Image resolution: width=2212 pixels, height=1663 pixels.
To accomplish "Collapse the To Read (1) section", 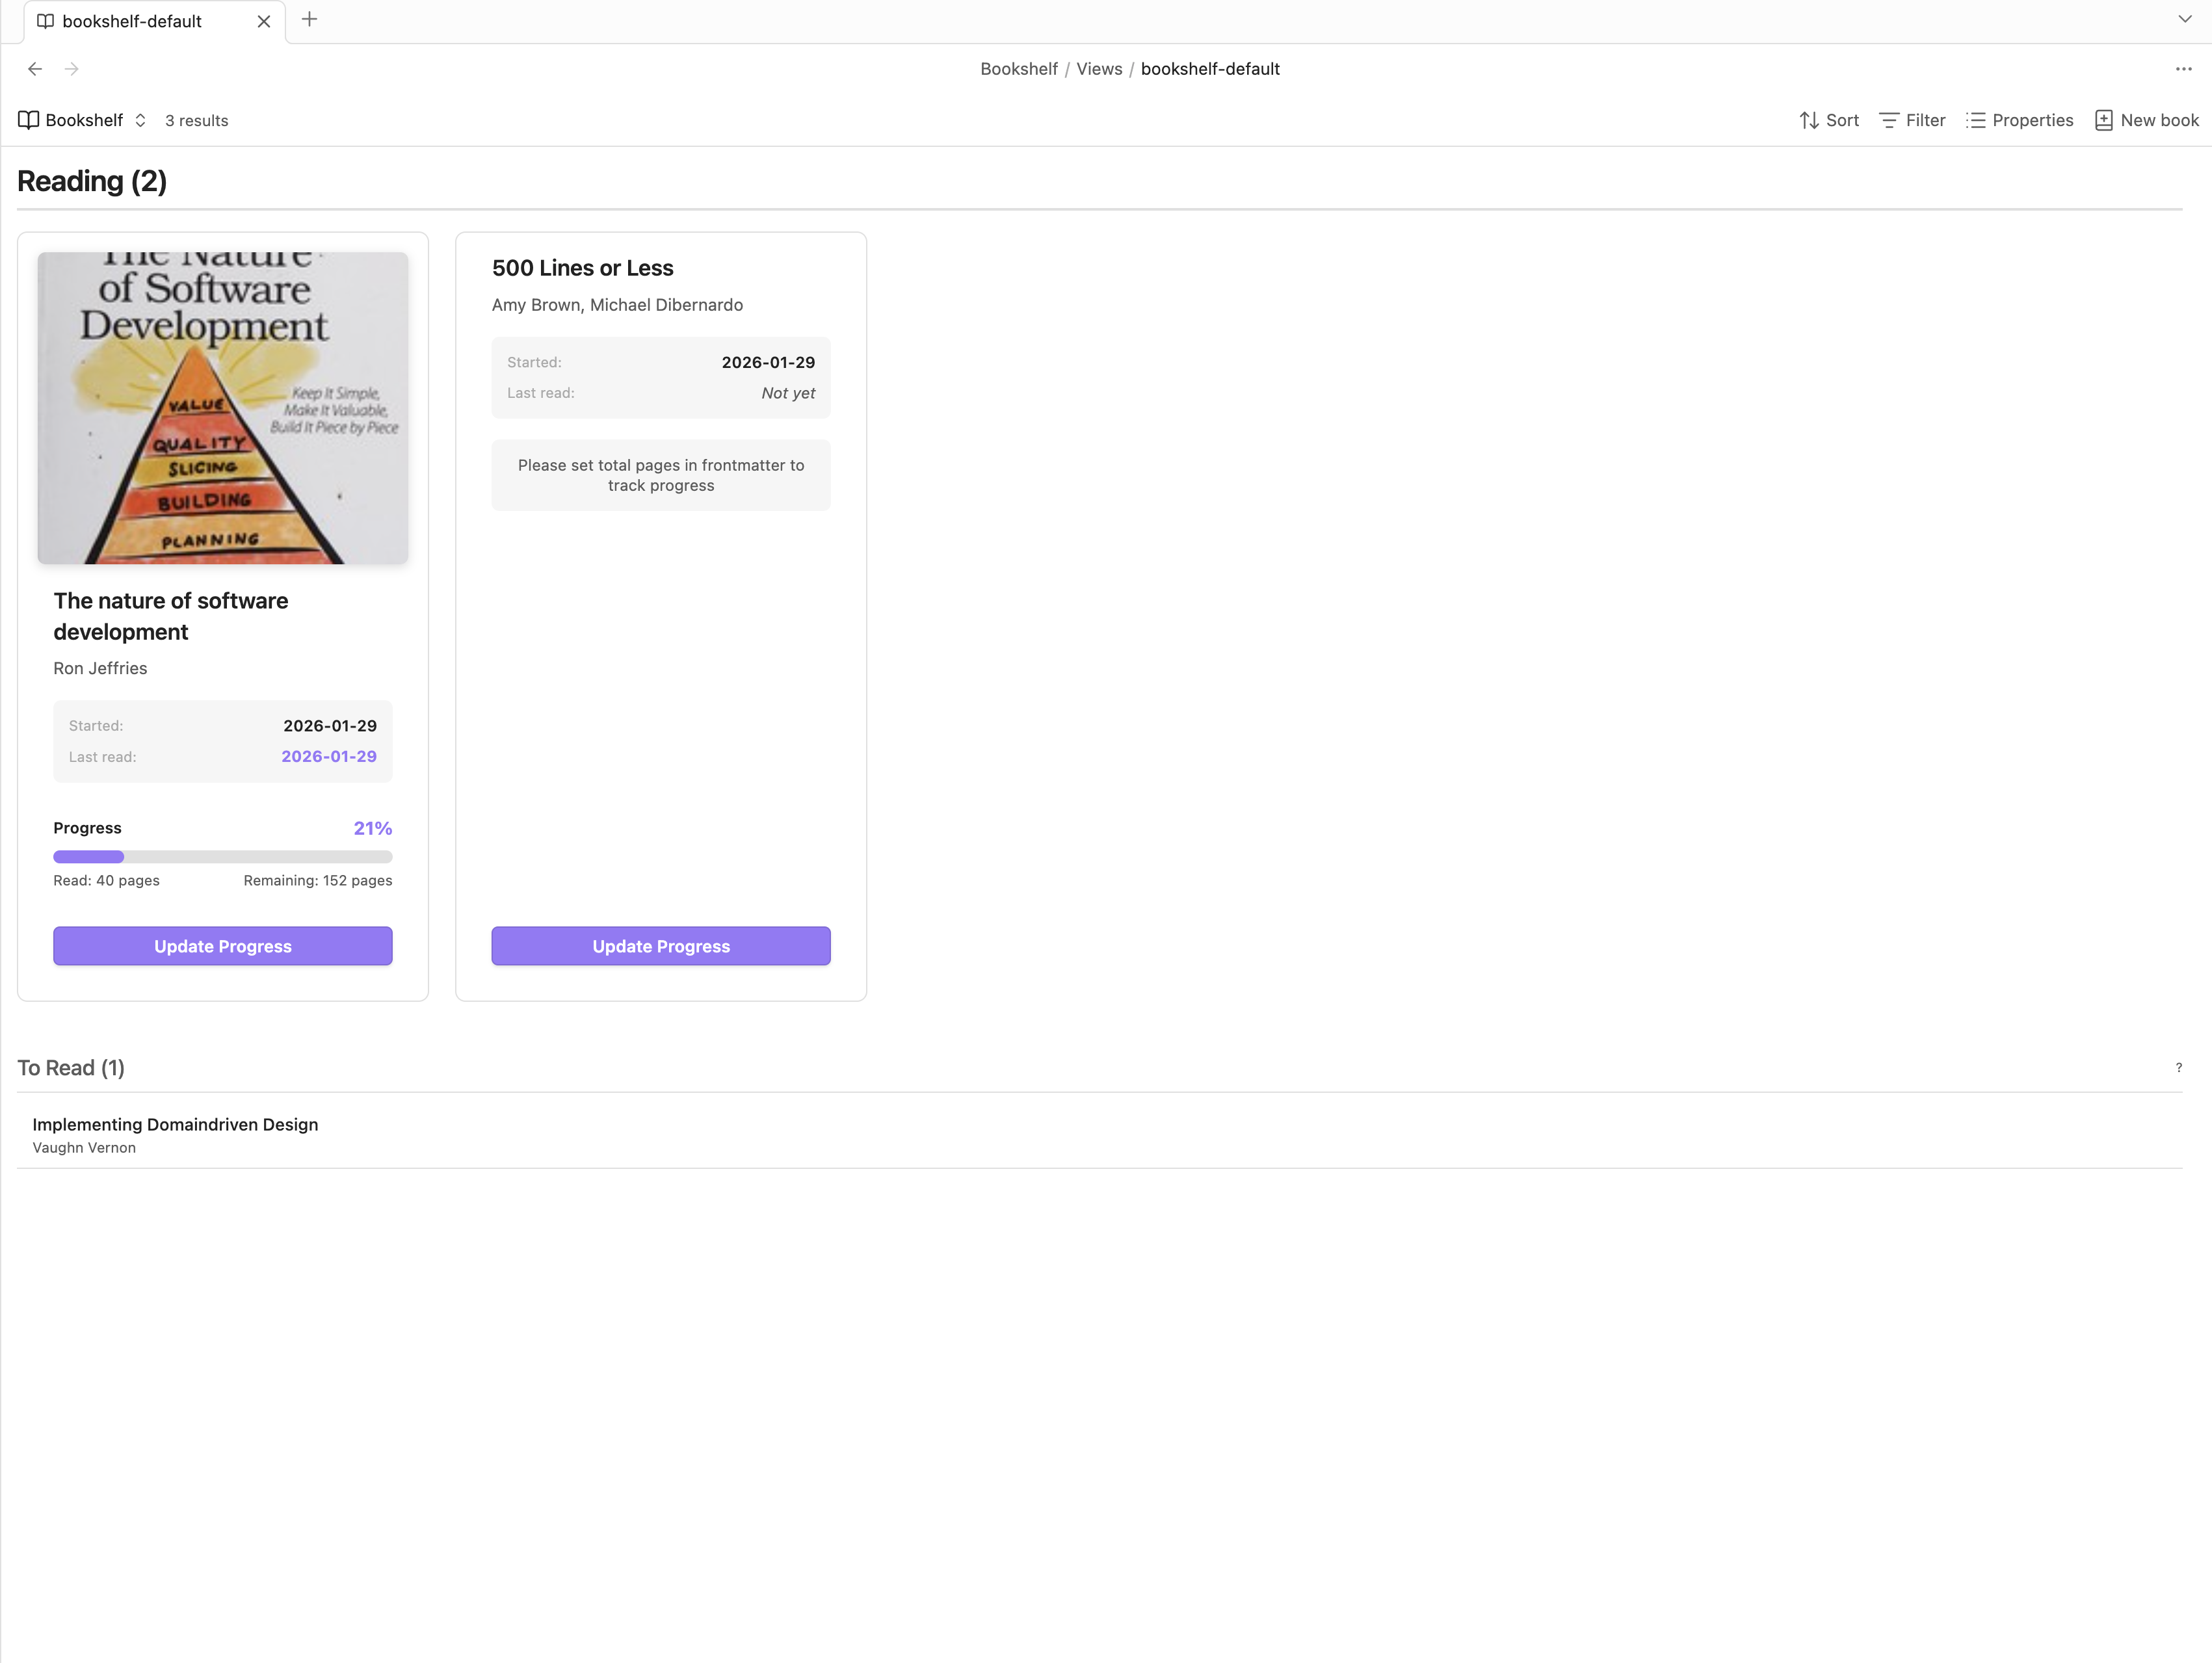I will point(71,1068).
